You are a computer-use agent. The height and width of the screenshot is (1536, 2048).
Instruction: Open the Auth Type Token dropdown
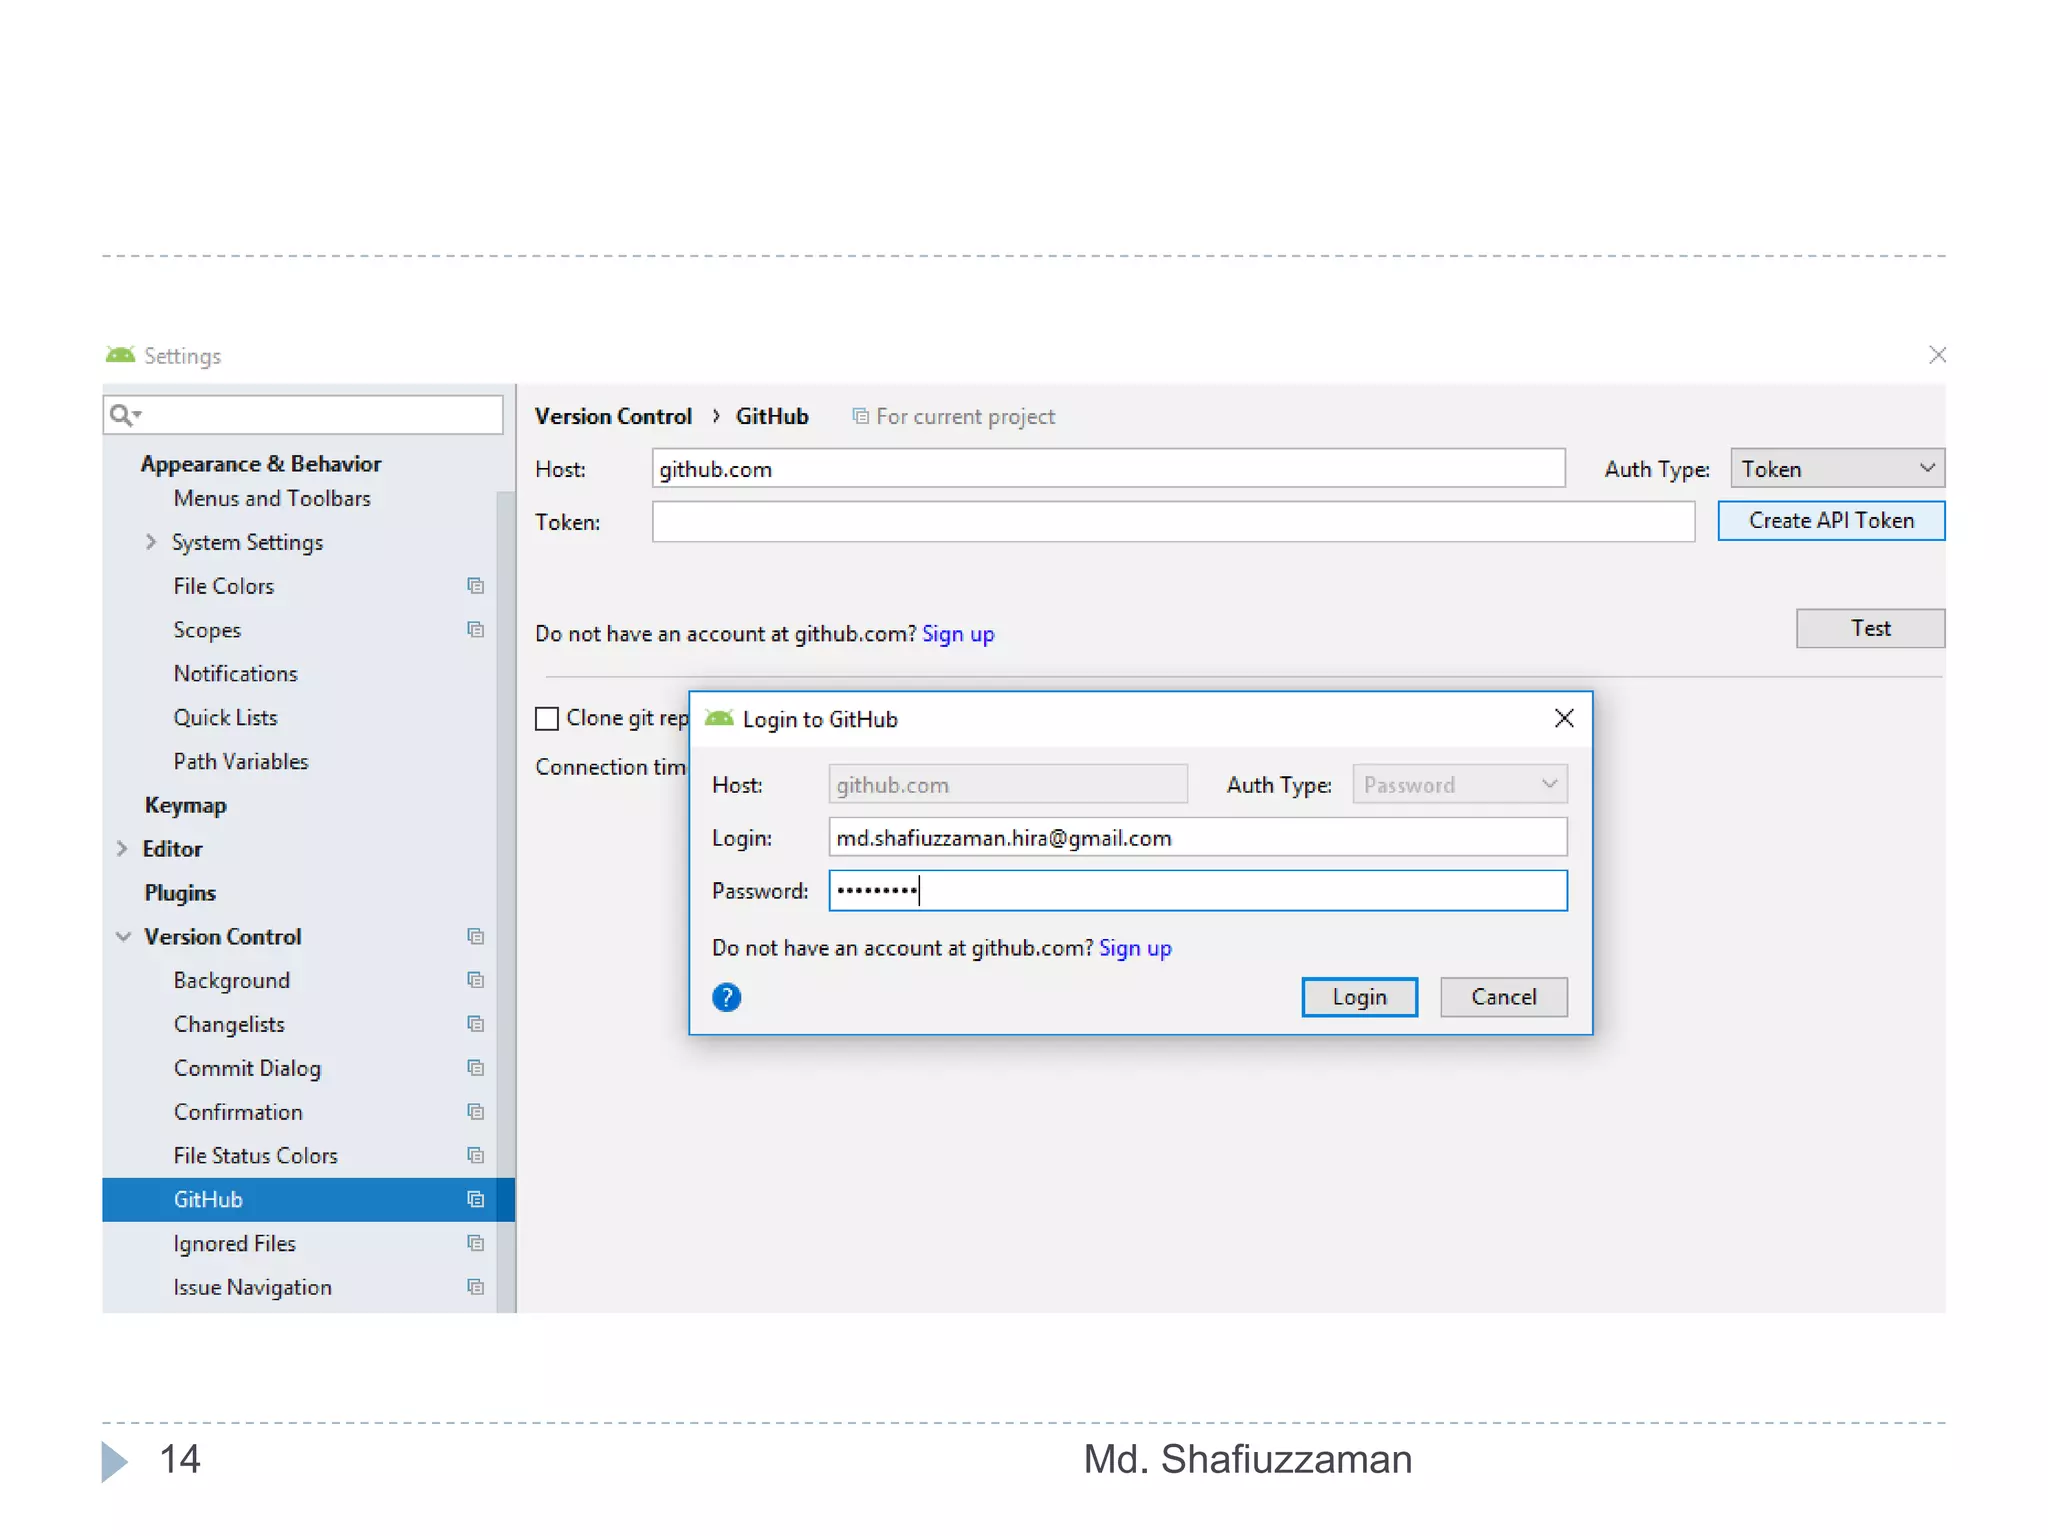tap(1837, 469)
